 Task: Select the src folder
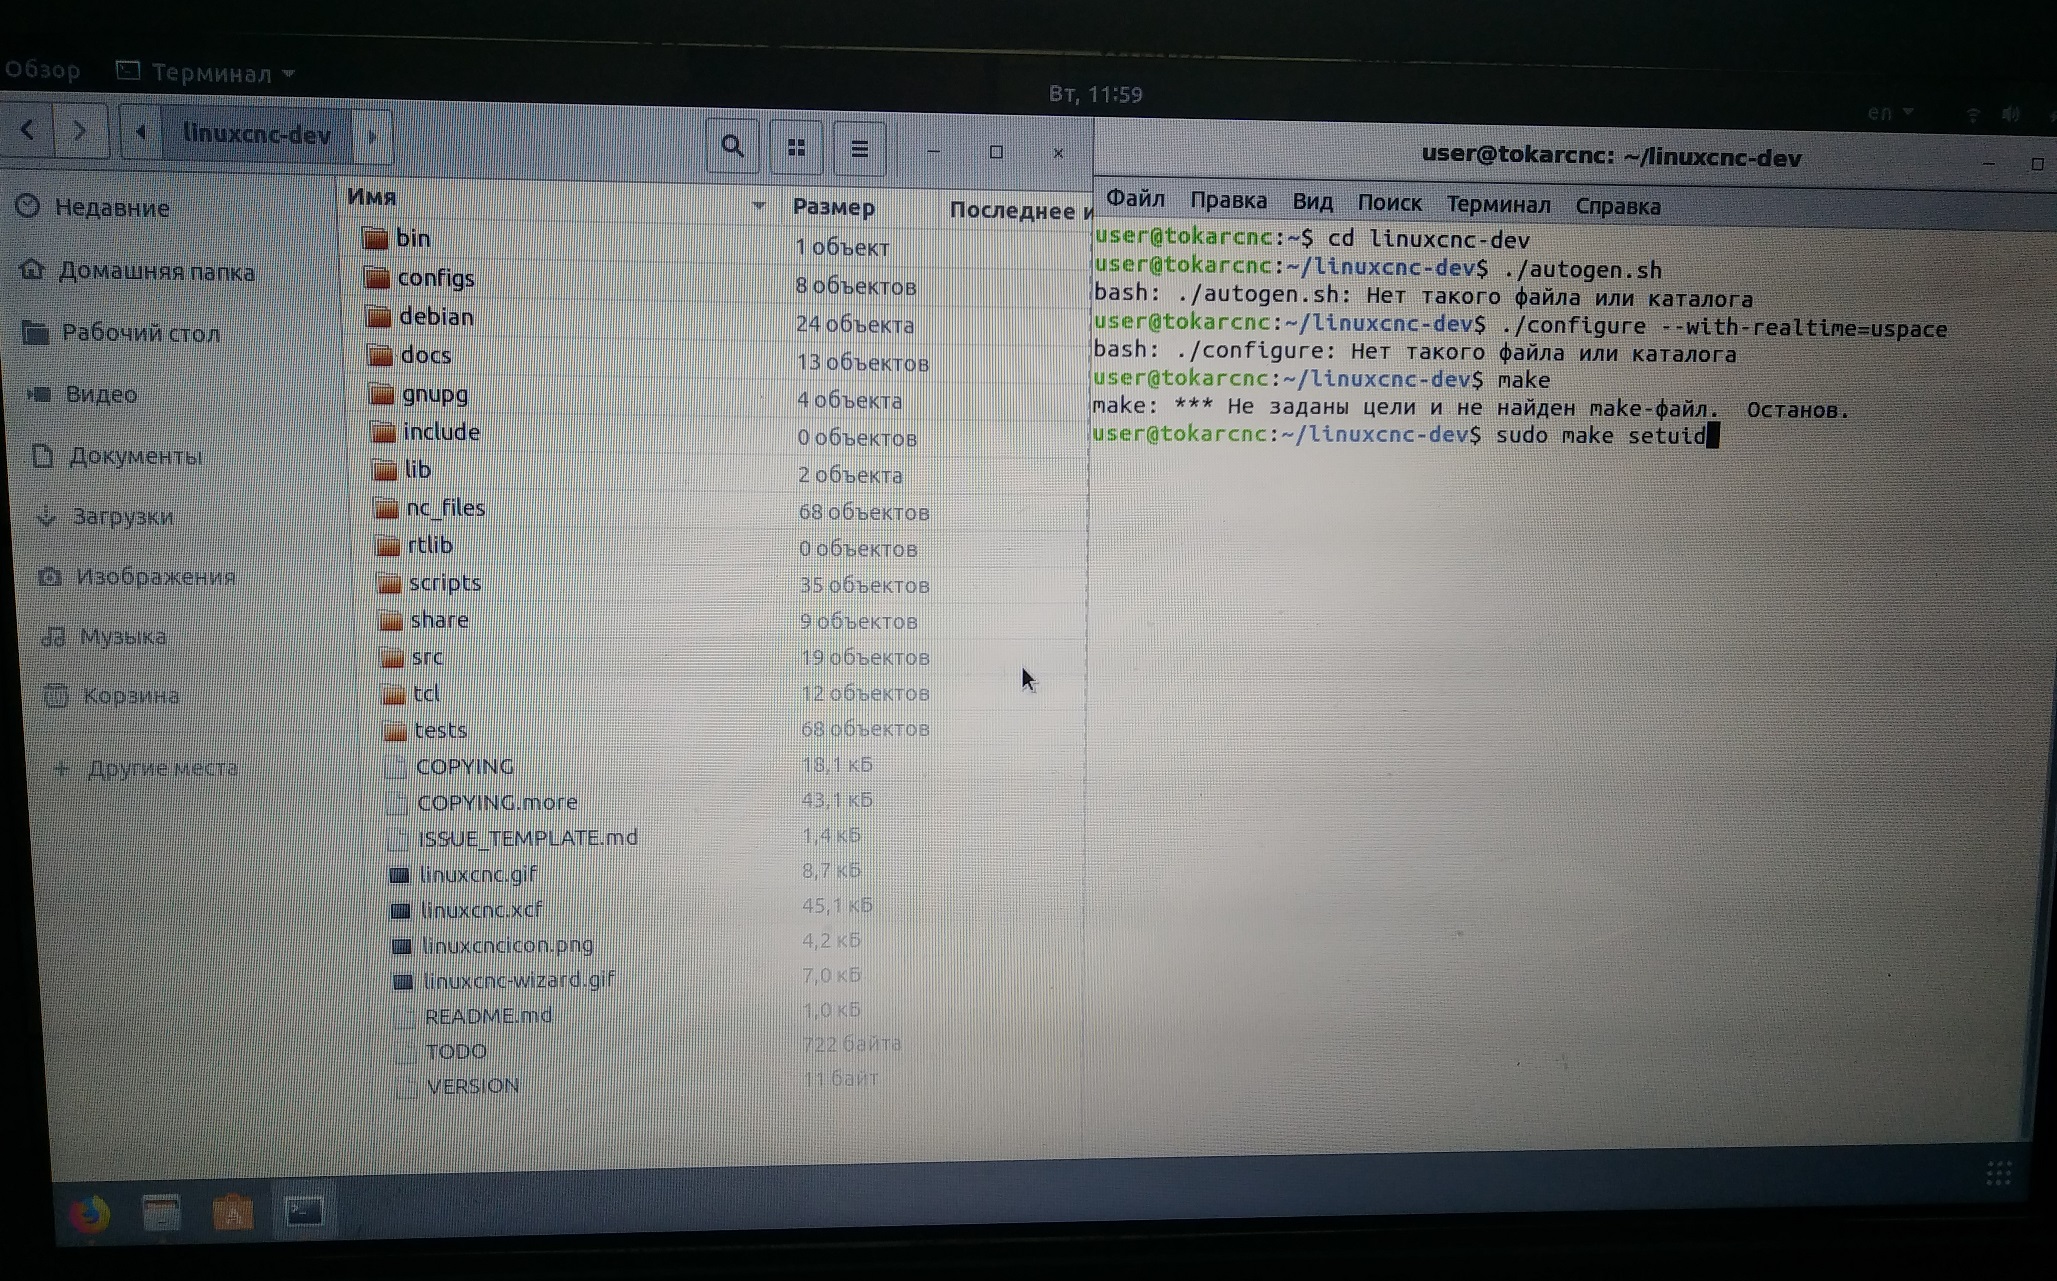point(426,657)
